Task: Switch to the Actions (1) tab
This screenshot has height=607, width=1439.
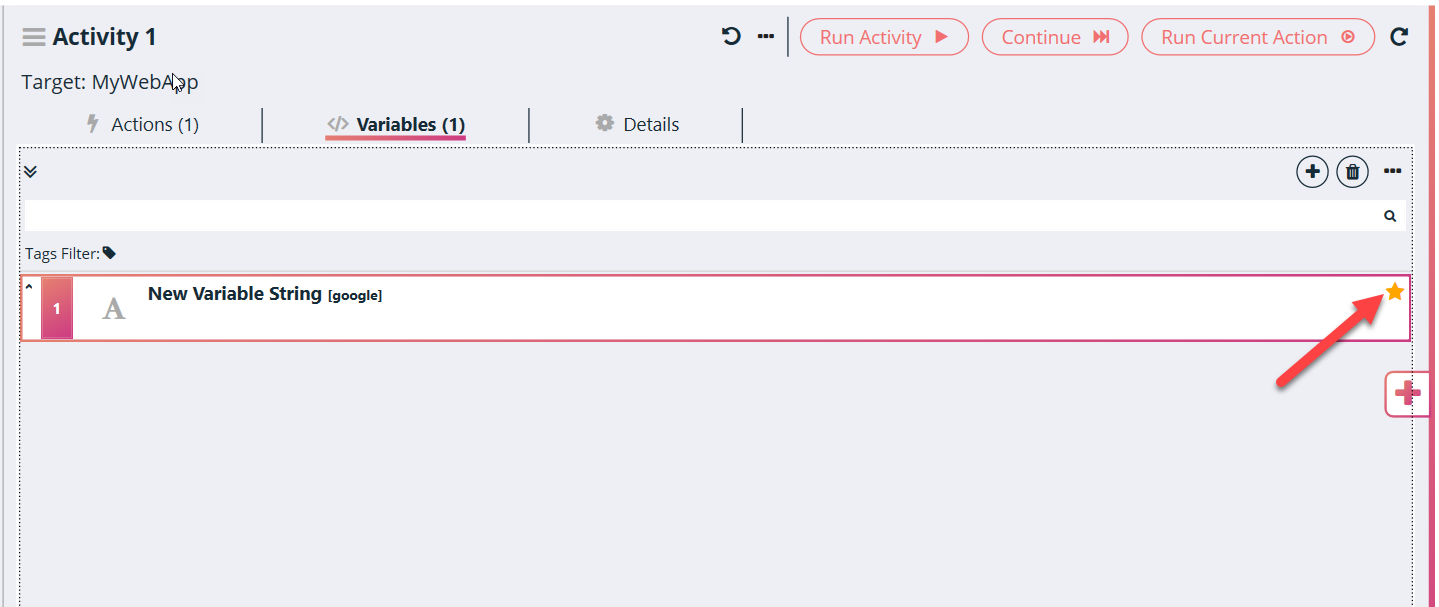Action: tap(143, 125)
